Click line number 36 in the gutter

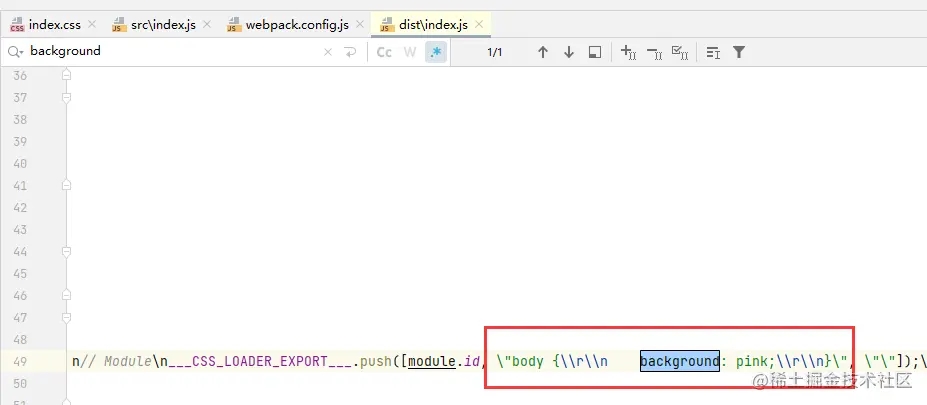click(x=20, y=76)
